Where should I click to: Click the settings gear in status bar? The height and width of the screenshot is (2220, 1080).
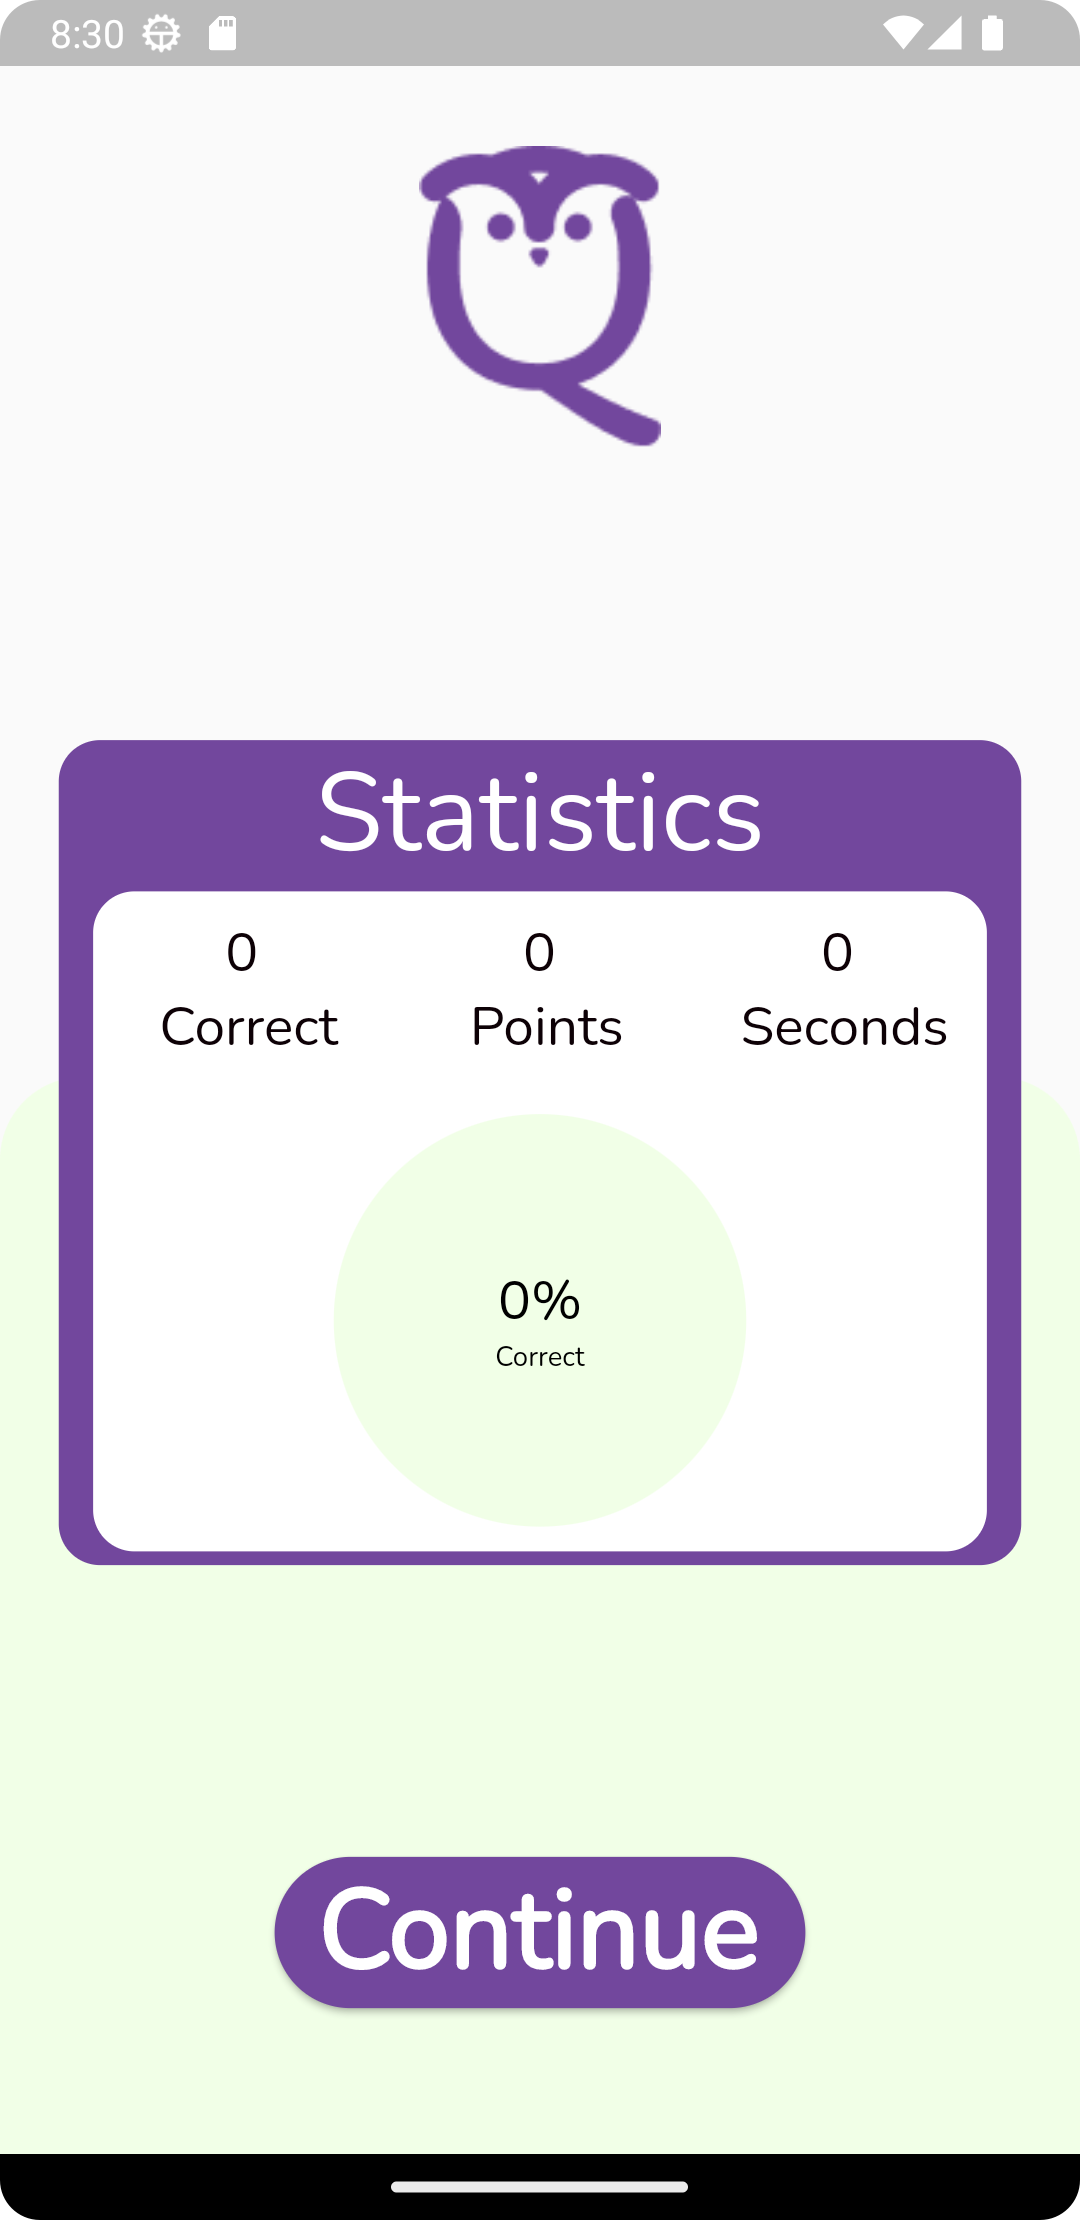coord(161,34)
